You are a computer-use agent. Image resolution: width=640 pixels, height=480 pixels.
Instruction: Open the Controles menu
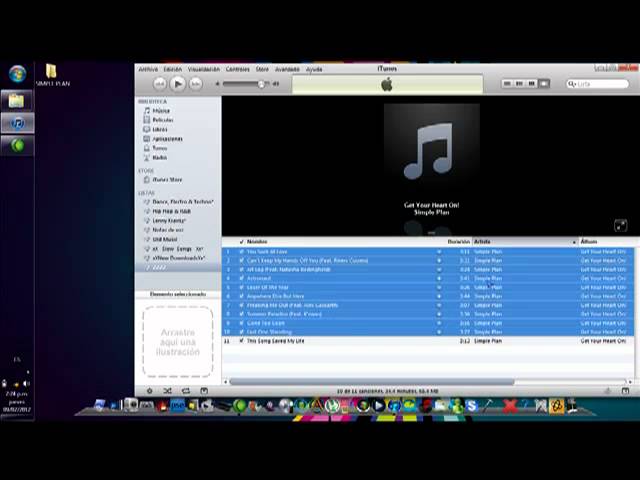(x=238, y=69)
